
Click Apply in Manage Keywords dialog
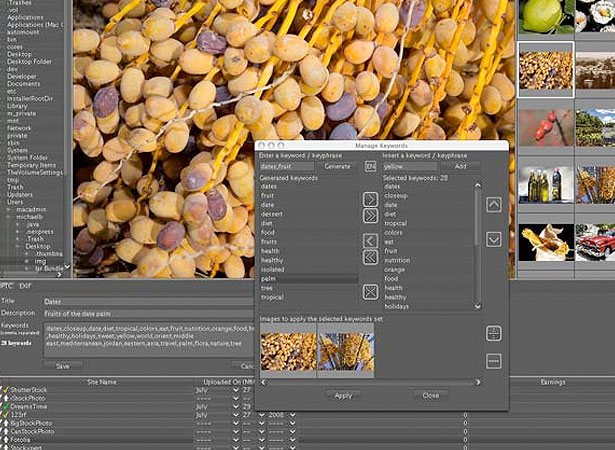343,395
